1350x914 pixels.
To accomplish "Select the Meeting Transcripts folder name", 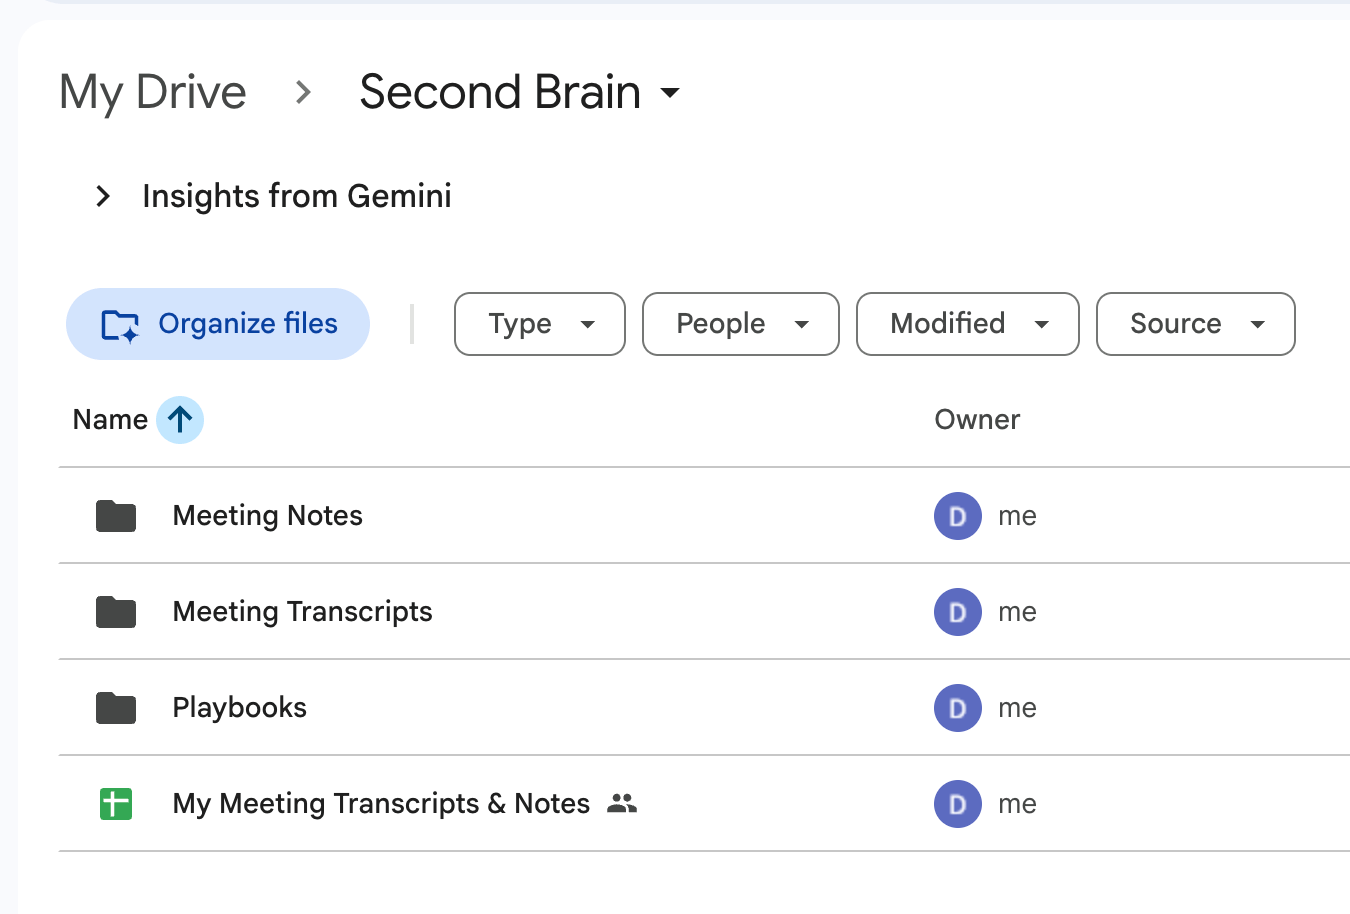I will click(x=302, y=612).
